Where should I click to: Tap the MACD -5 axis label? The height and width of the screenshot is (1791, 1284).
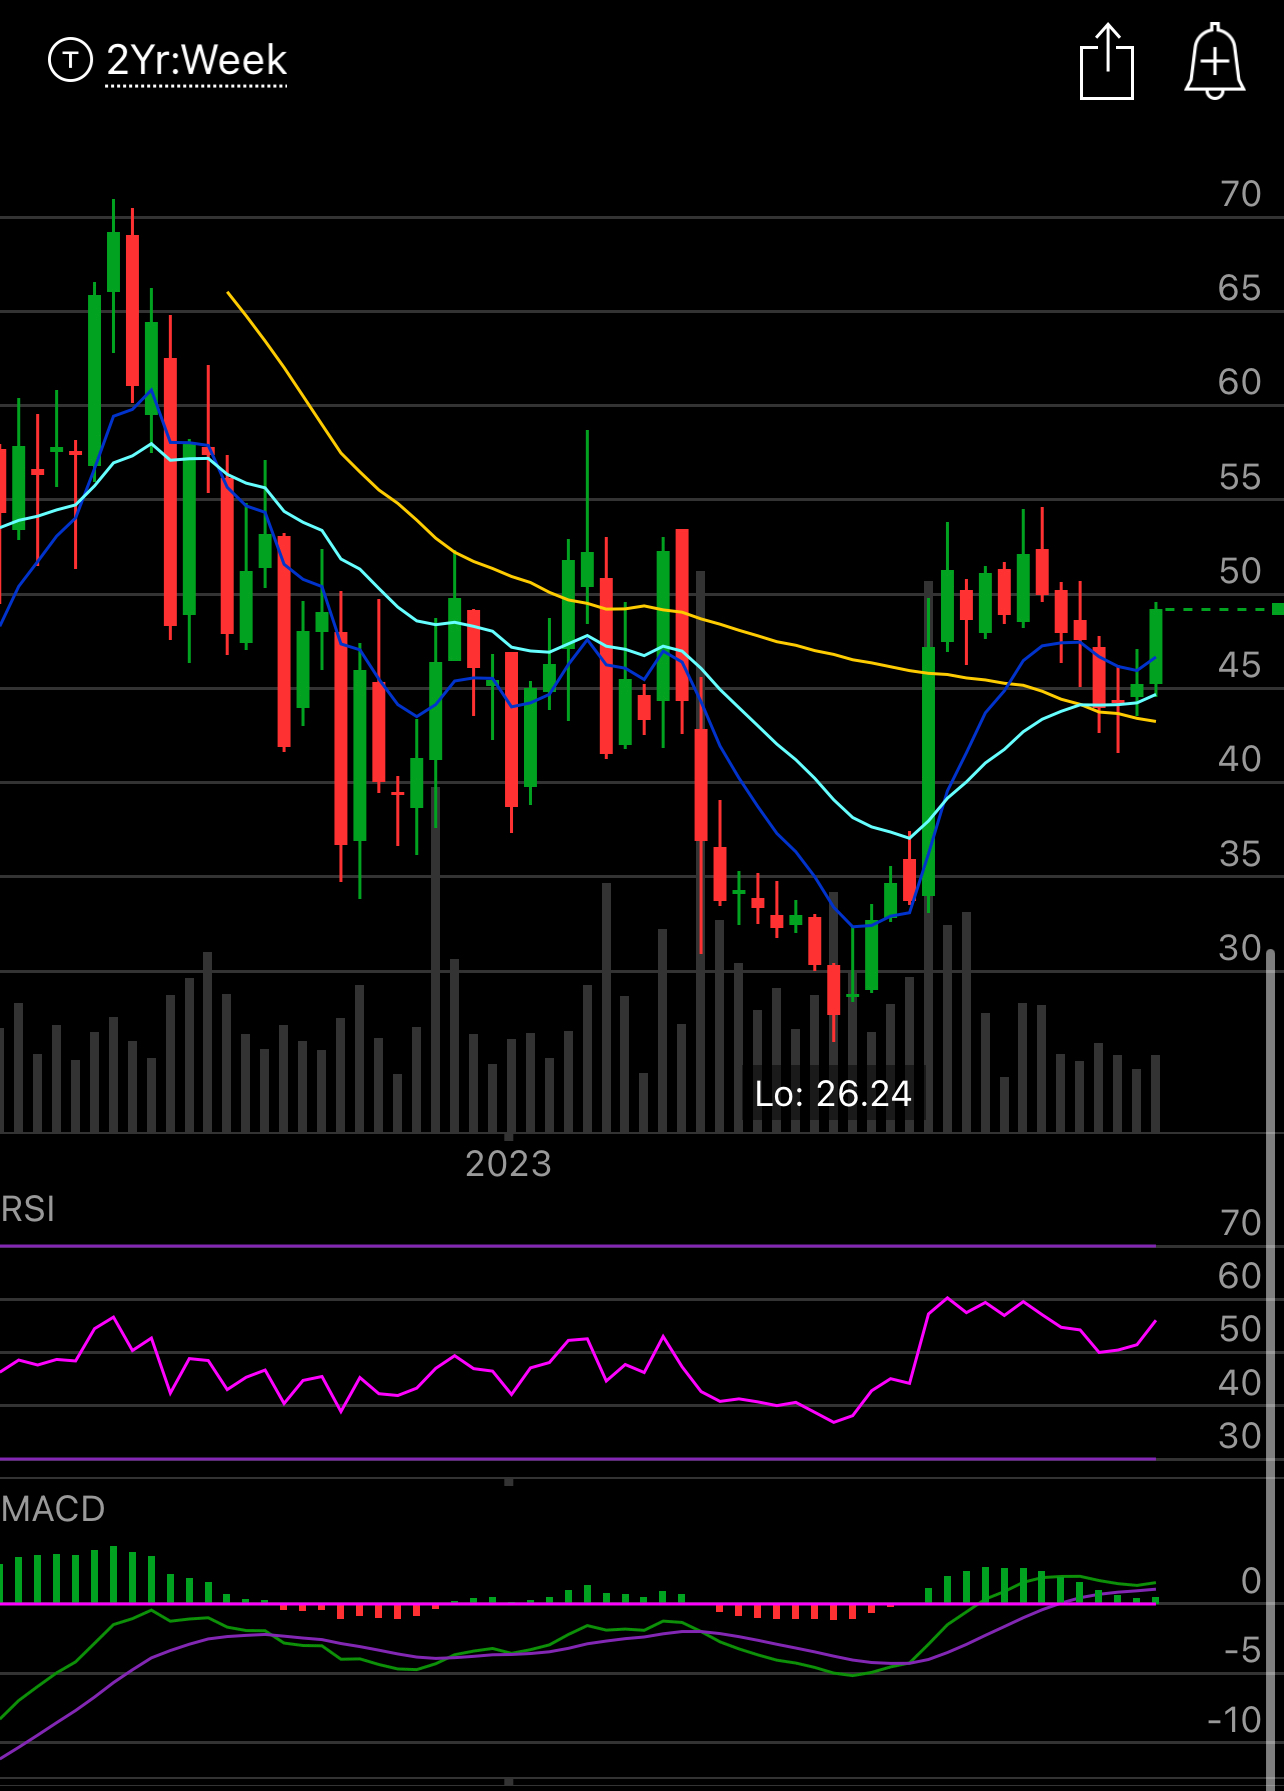(1243, 1650)
